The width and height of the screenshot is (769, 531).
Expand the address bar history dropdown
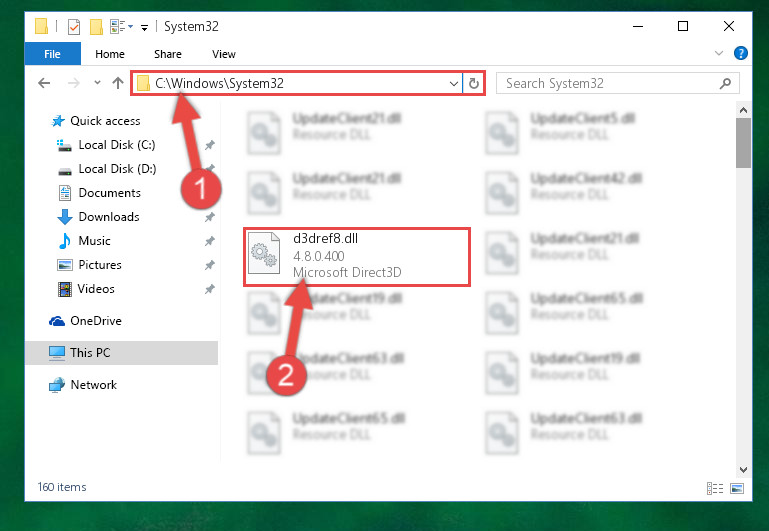pos(454,84)
